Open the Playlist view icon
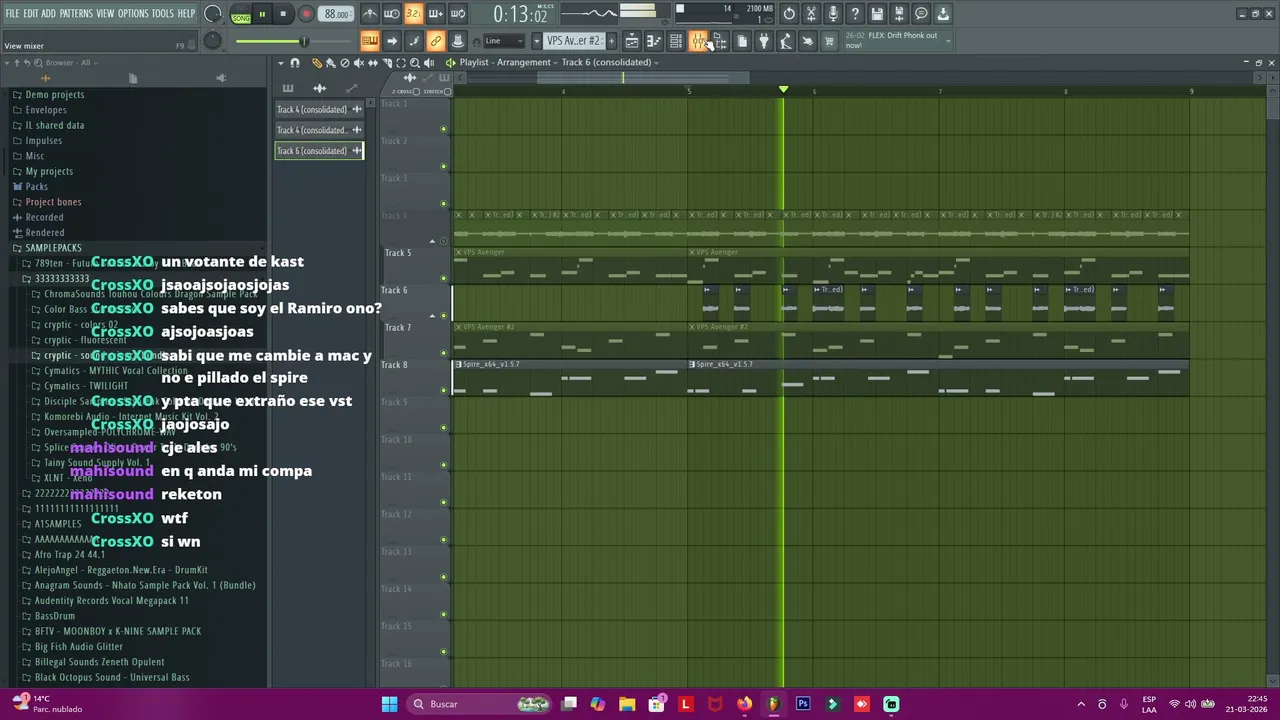The width and height of the screenshot is (1280, 720). pos(632,41)
